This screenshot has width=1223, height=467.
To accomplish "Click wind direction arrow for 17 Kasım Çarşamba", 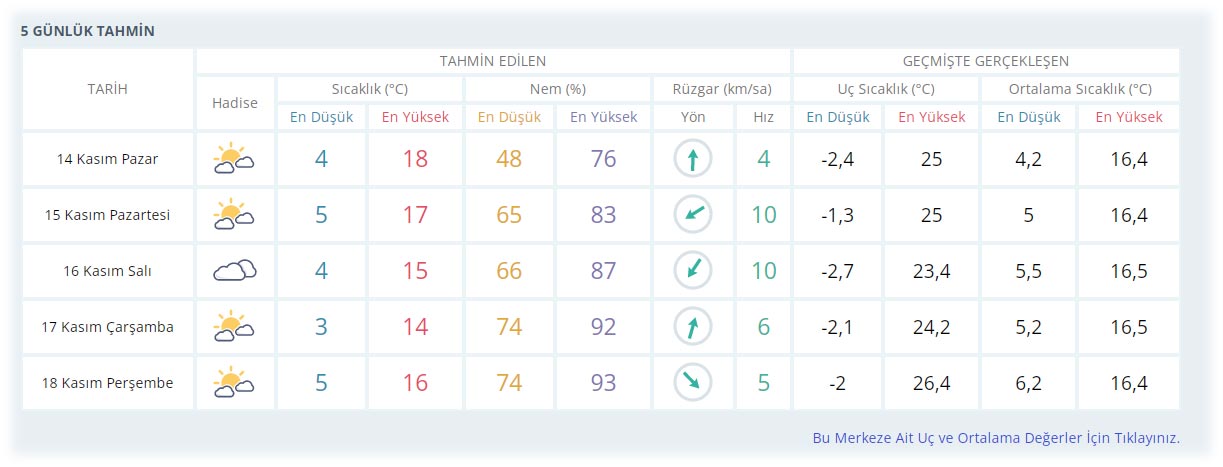I will click(x=692, y=327).
